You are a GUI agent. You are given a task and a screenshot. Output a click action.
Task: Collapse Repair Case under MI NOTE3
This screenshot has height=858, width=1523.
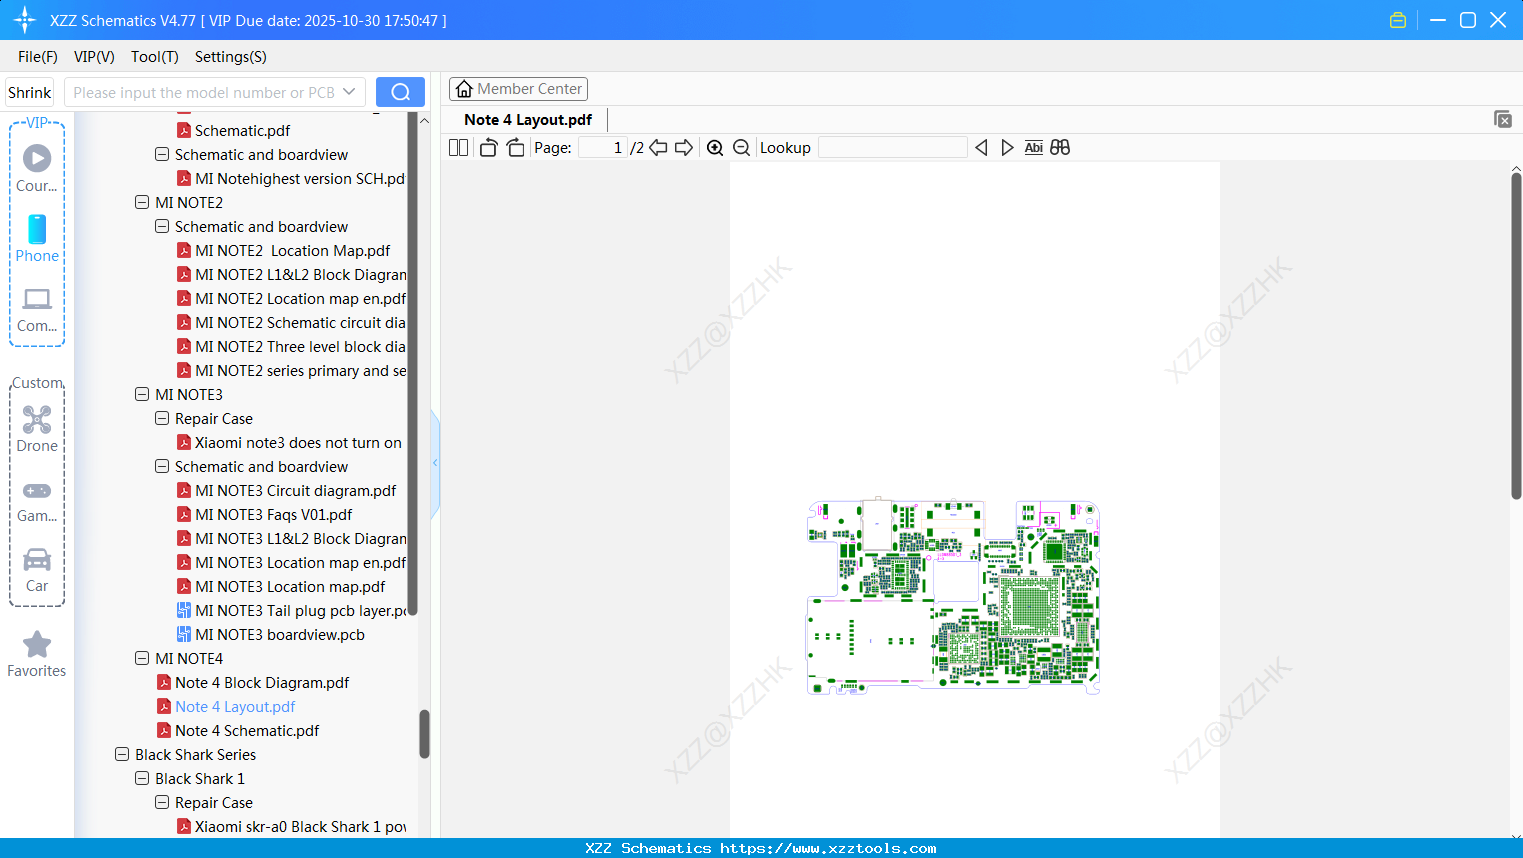[x=162, y=418]
